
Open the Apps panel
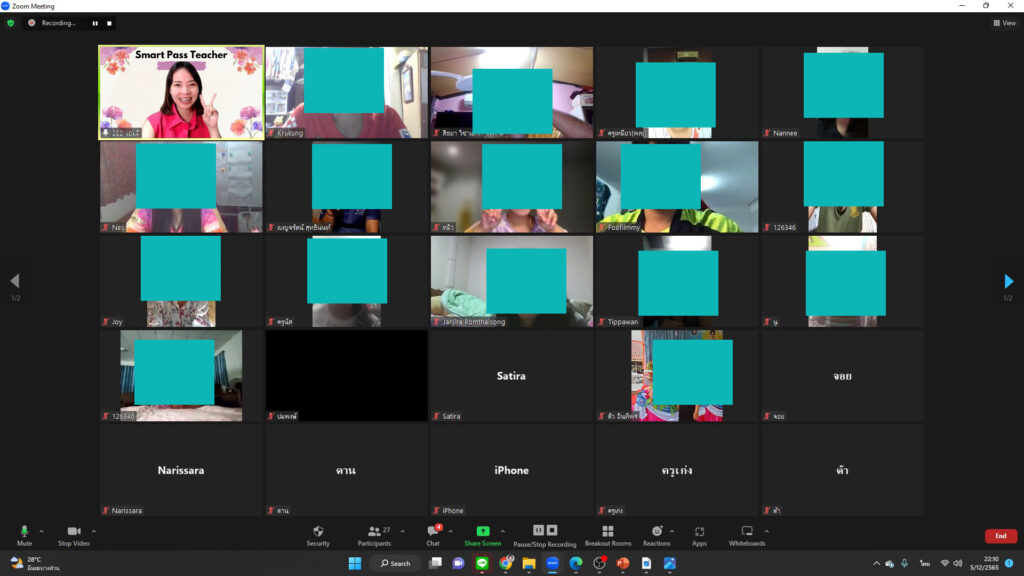[699, 535]
